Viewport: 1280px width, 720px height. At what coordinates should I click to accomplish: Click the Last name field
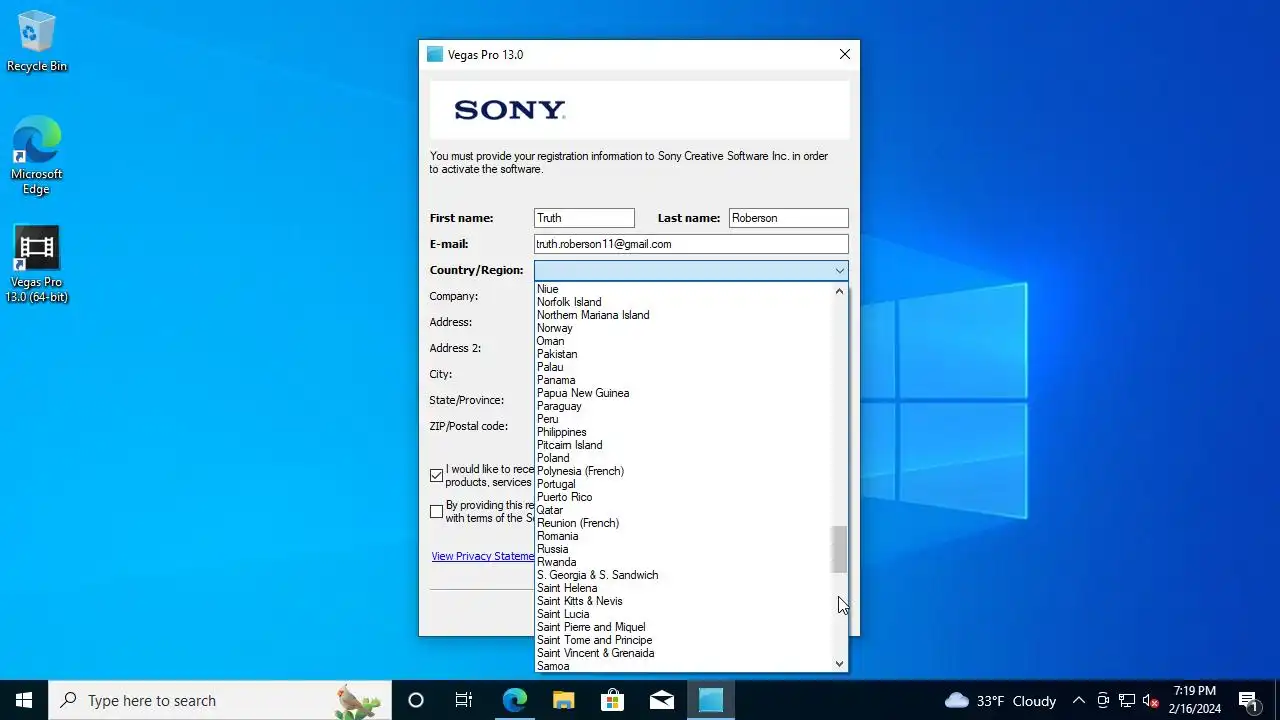788,218
